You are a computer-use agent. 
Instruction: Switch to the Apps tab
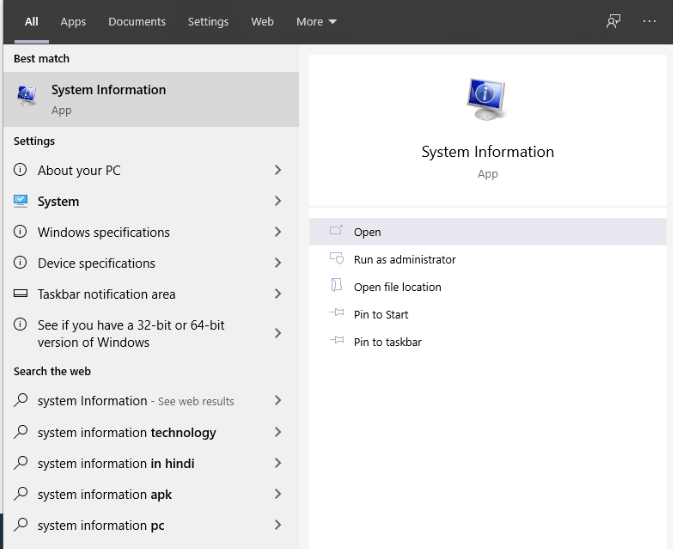point(73,21)
